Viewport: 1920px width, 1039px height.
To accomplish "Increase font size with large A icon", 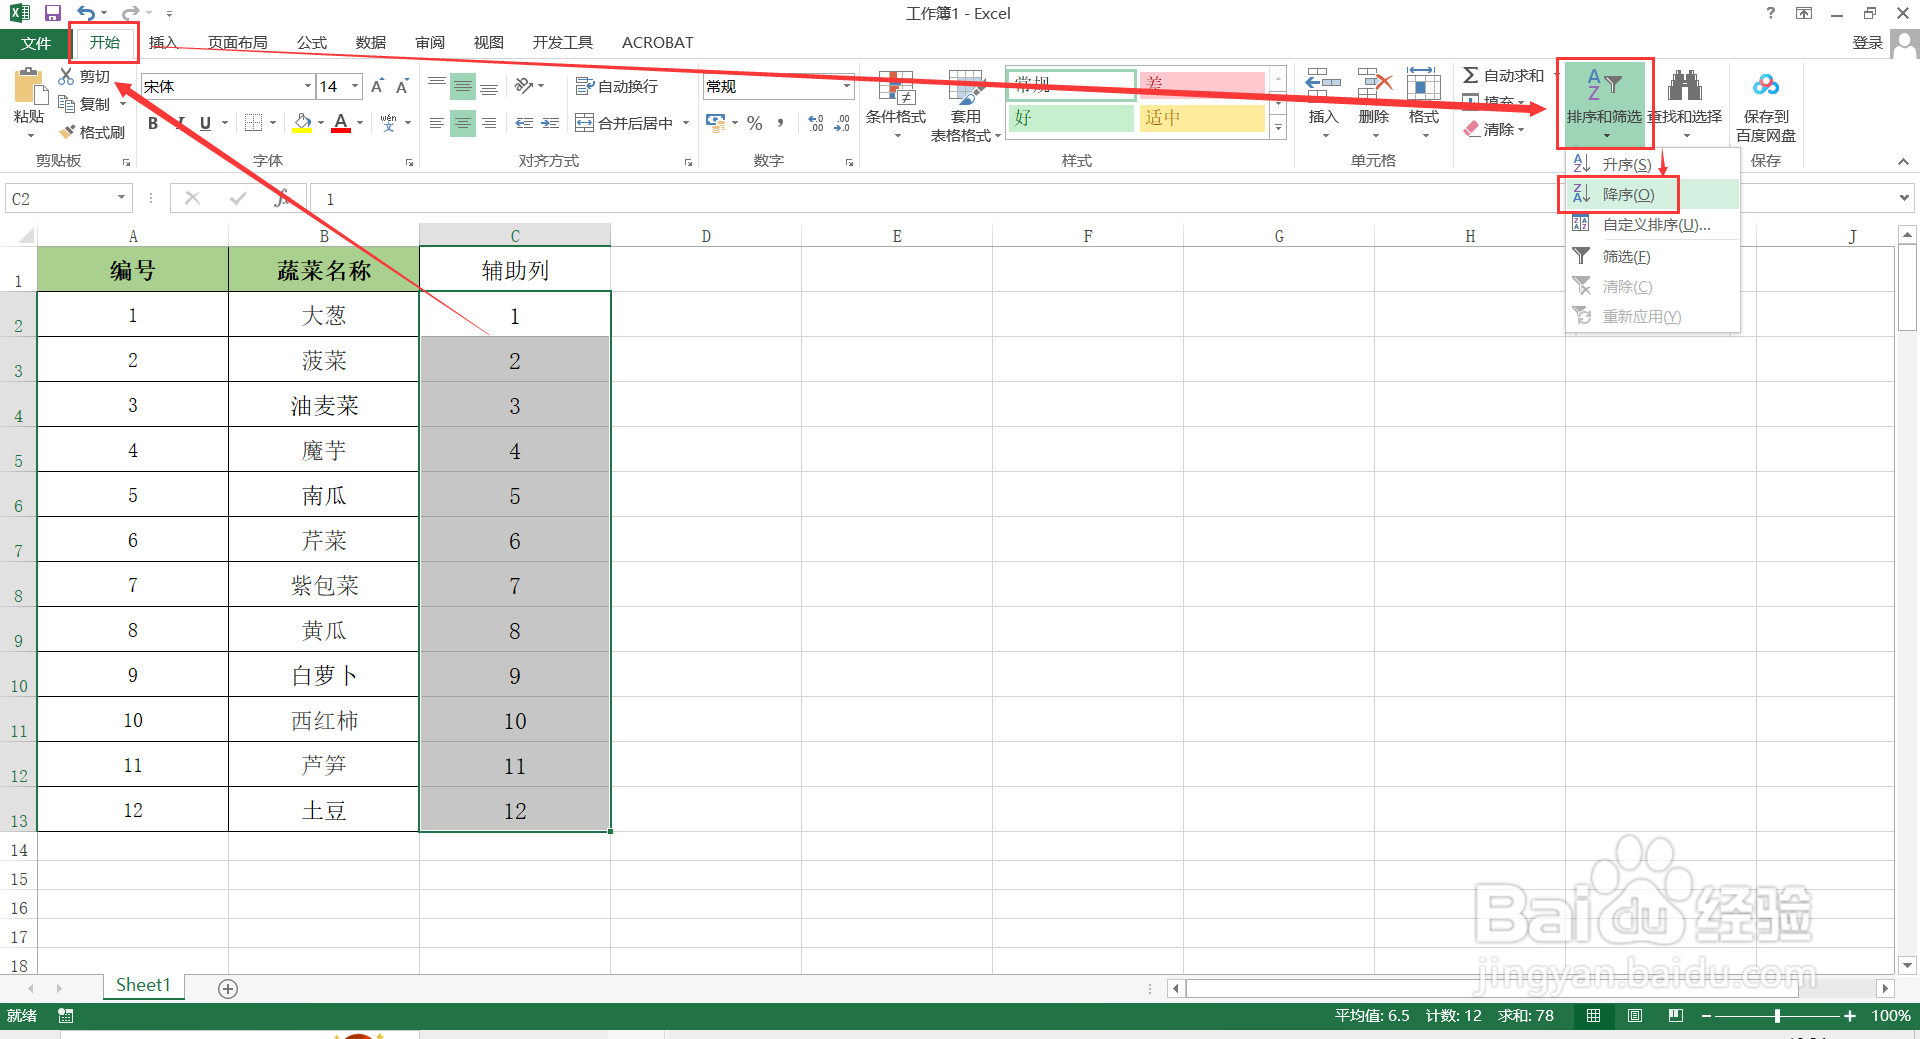I will tap(377, 86).
